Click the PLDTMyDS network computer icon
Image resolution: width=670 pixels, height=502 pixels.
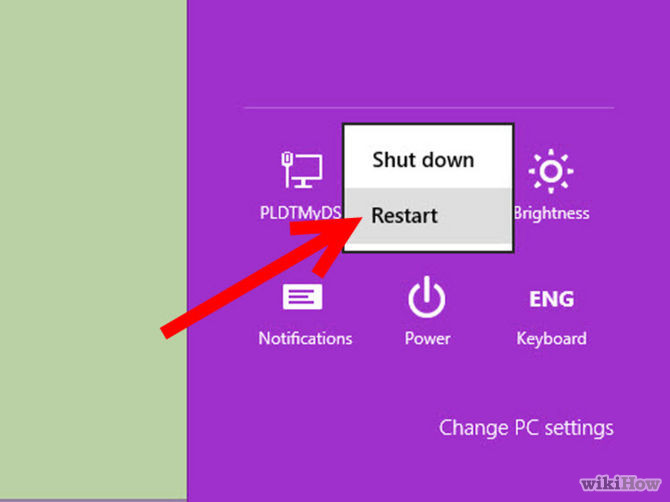point(302,170)
